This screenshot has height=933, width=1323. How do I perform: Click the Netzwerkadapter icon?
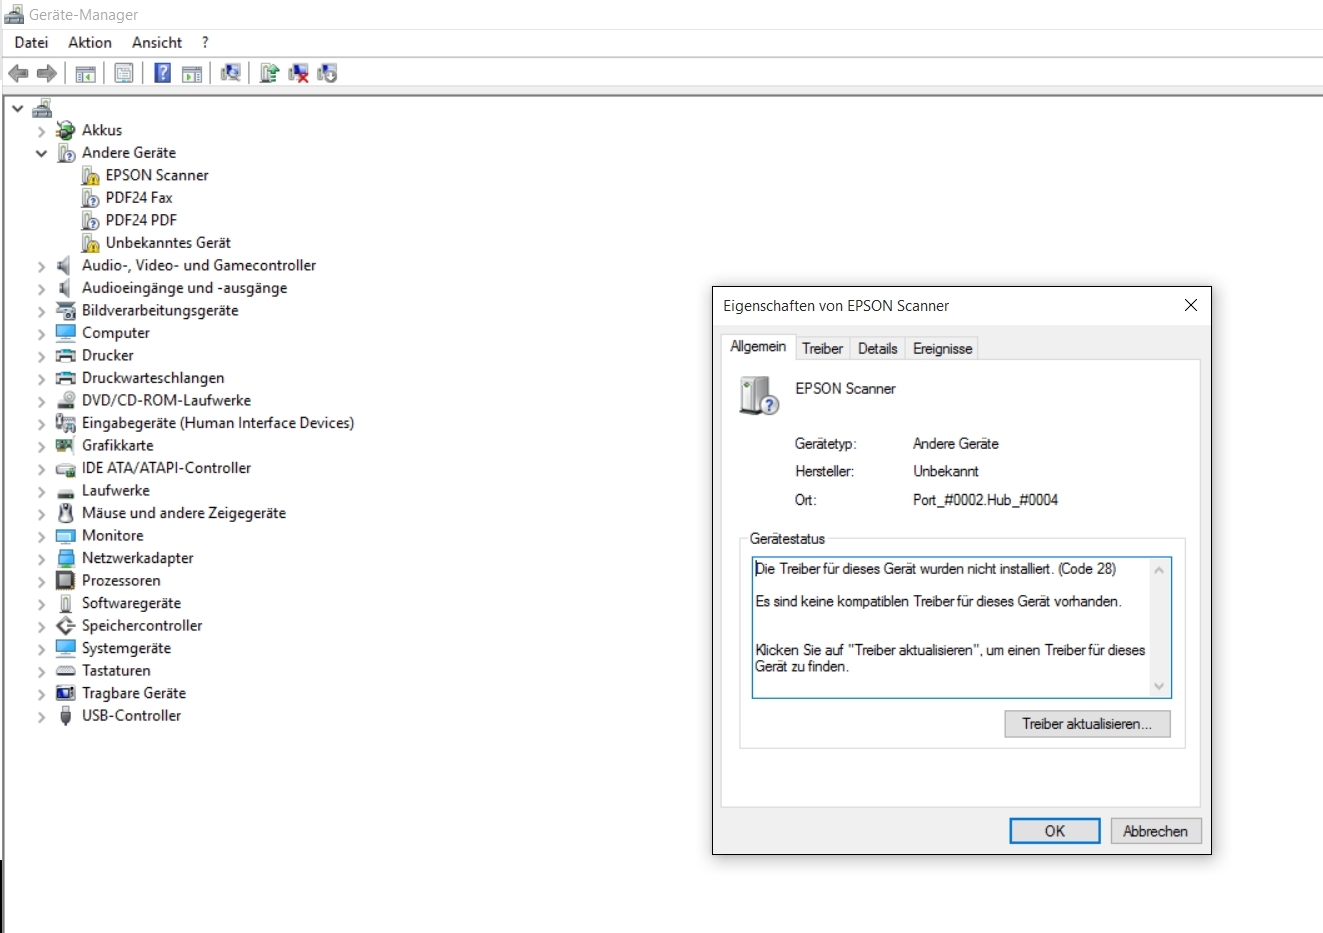click(x=66, y=558)
